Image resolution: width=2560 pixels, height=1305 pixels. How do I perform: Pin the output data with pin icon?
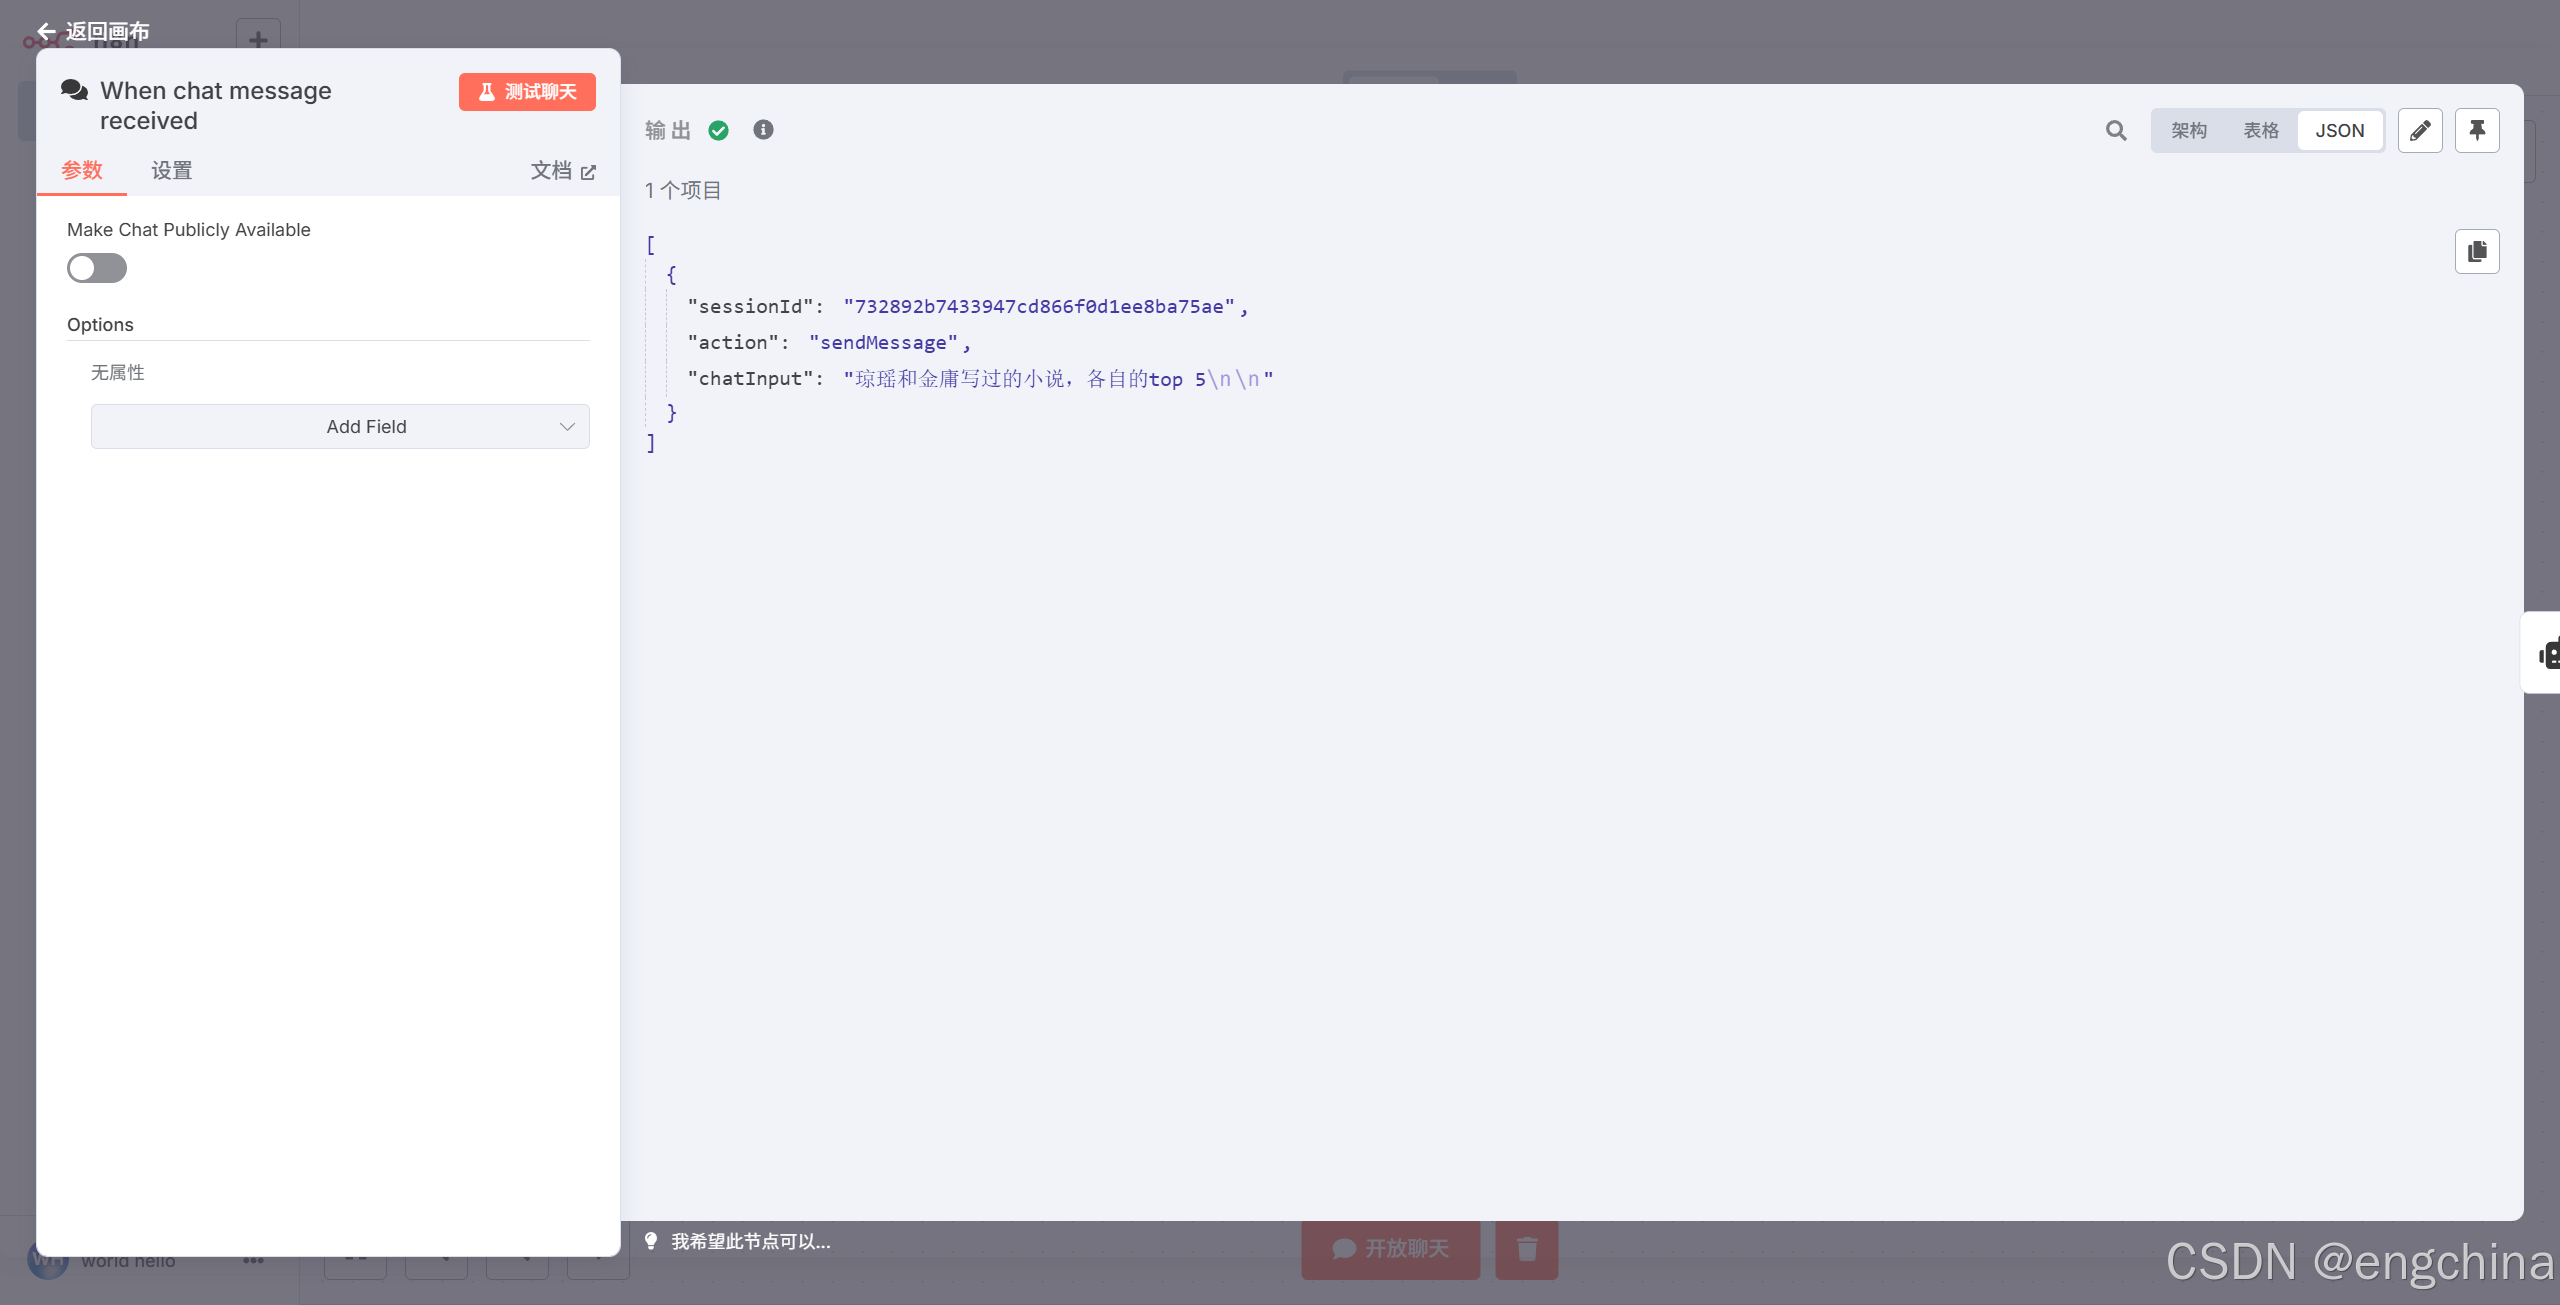(x=2476, y=131)
